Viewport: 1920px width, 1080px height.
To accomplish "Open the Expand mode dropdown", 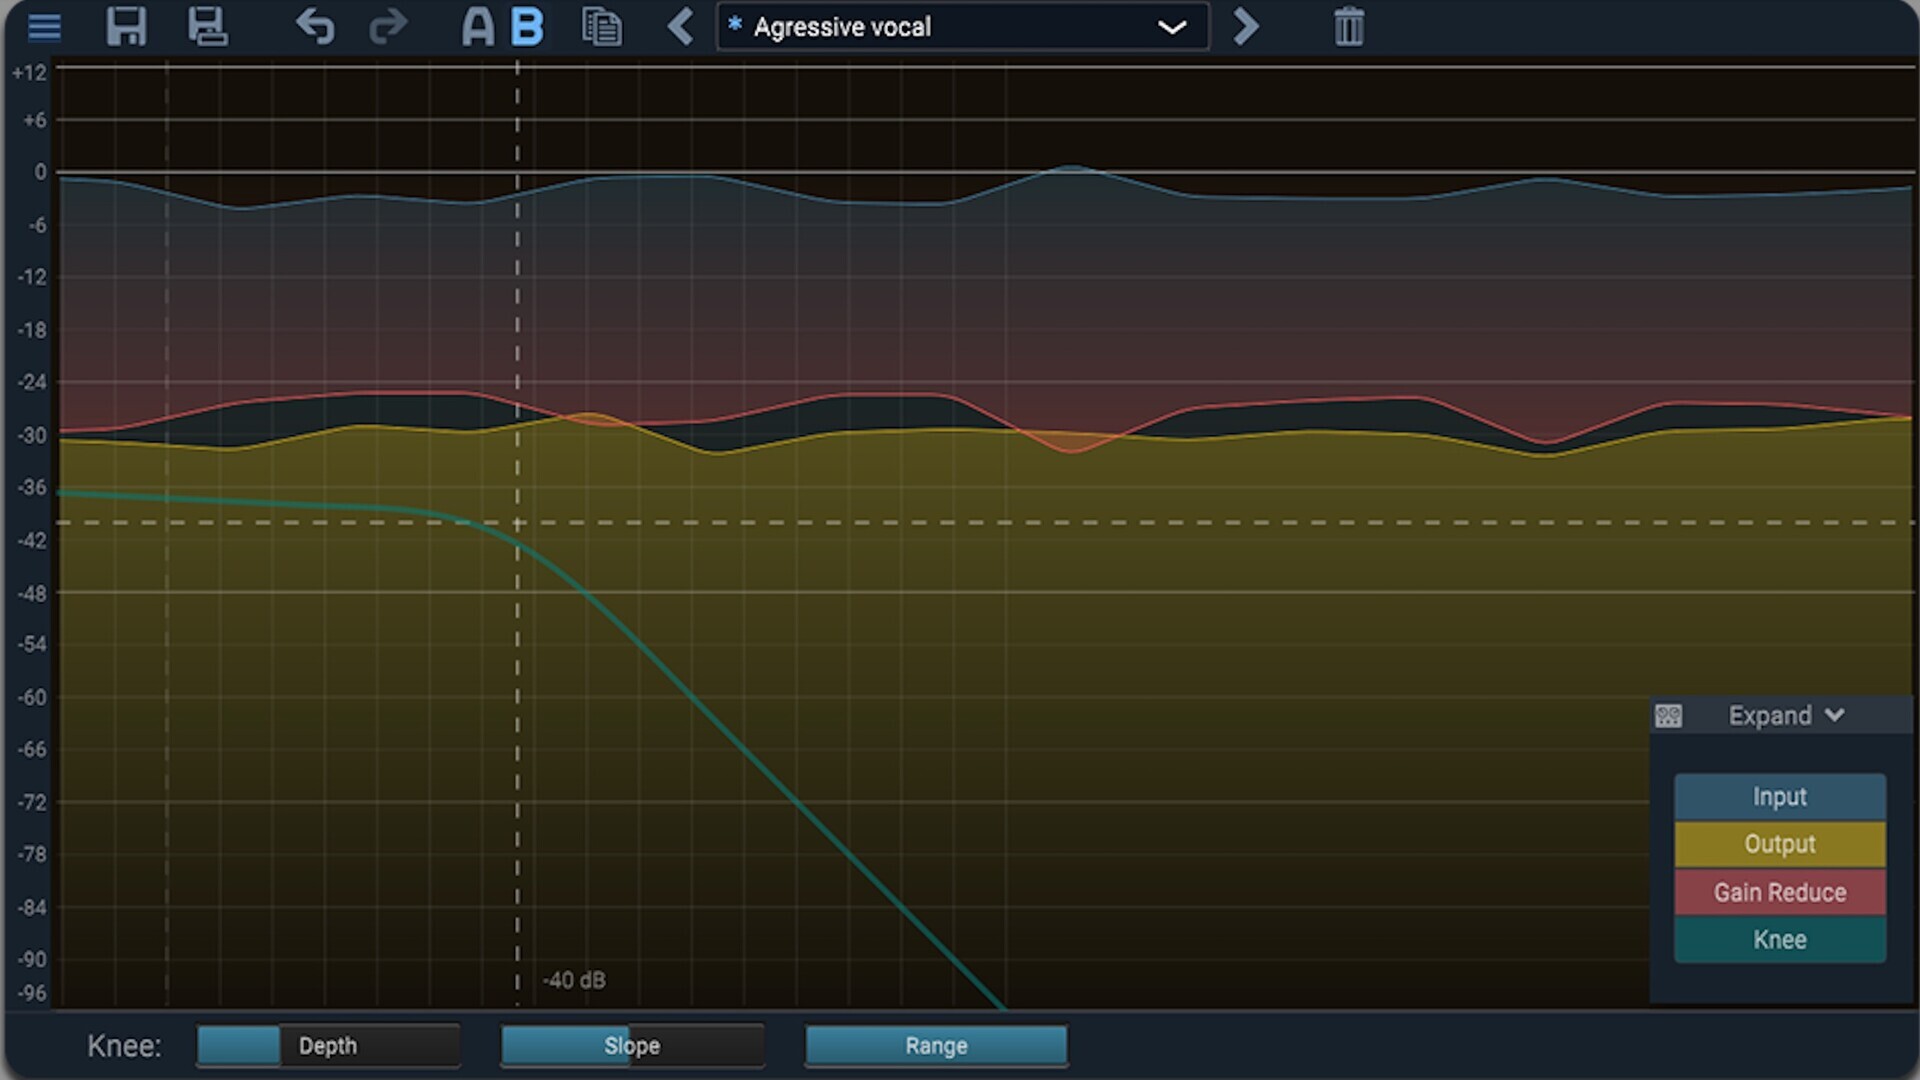I will [1786, 716].
